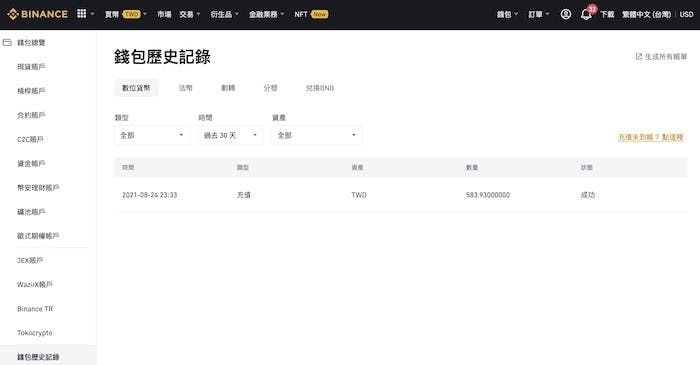The width and height of the screenshot is (700, 365).
Task: Open the 繁體中文 (台灣) language selector
Action: click(646, 14)
